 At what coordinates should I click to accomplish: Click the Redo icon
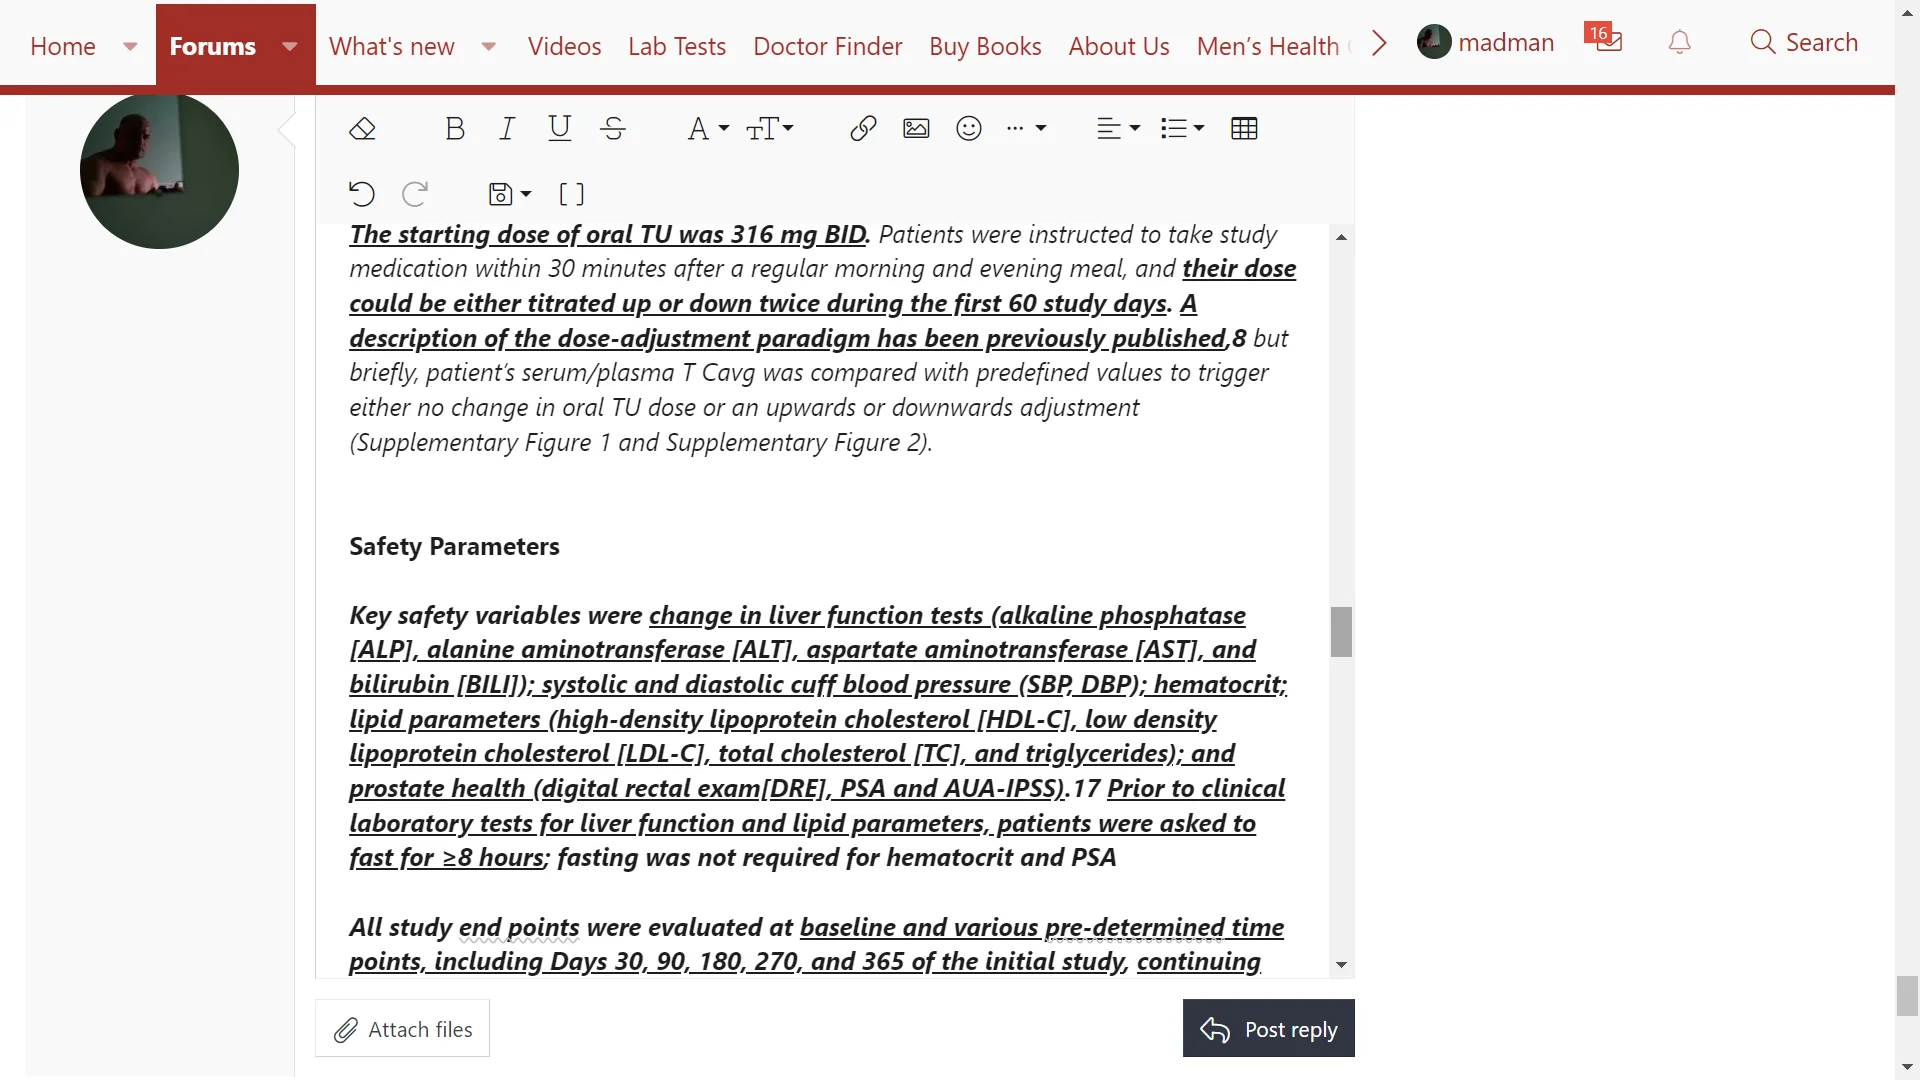[415, 194]
